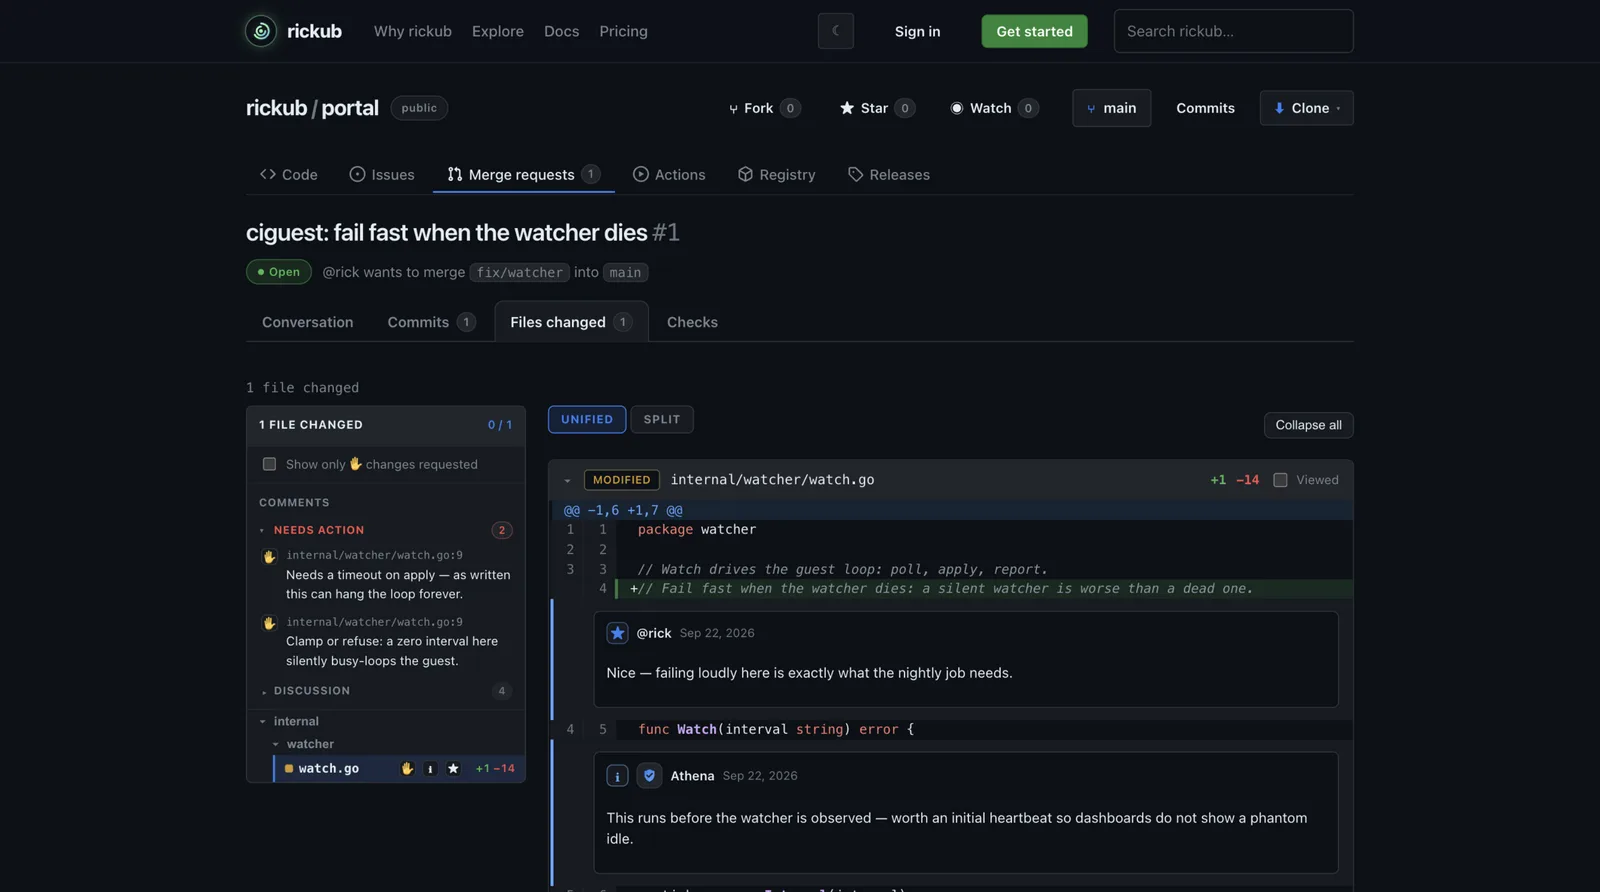Open the Pricing link in the header
Image resolution: width=1600 pixels, height=892 pixels.
(x=623, y=31)
